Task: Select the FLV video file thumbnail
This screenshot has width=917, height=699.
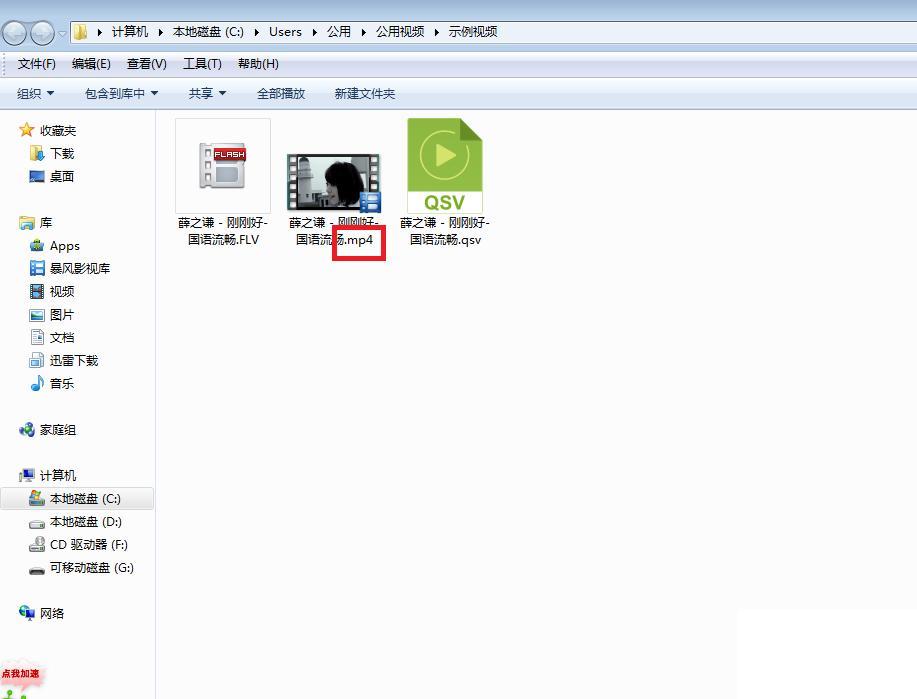Action: [x=223, y=166]
